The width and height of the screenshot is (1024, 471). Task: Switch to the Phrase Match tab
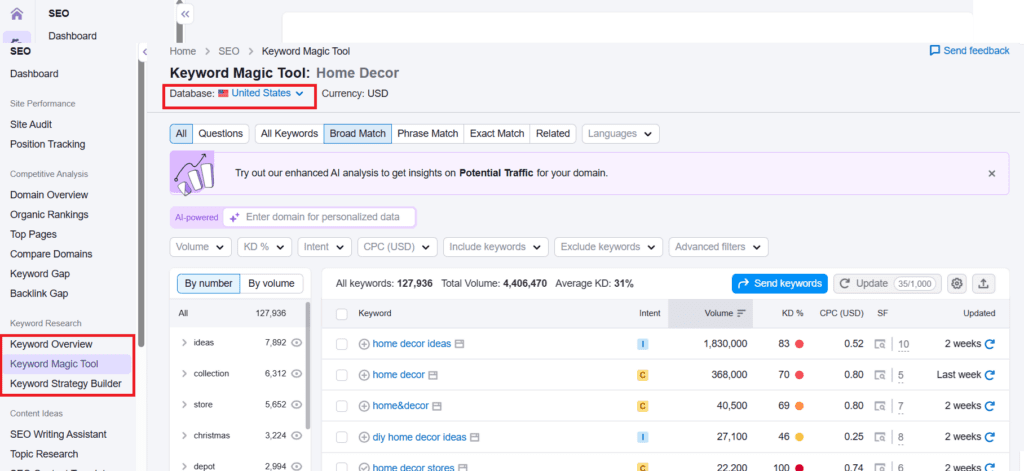[x=427, y=134]
